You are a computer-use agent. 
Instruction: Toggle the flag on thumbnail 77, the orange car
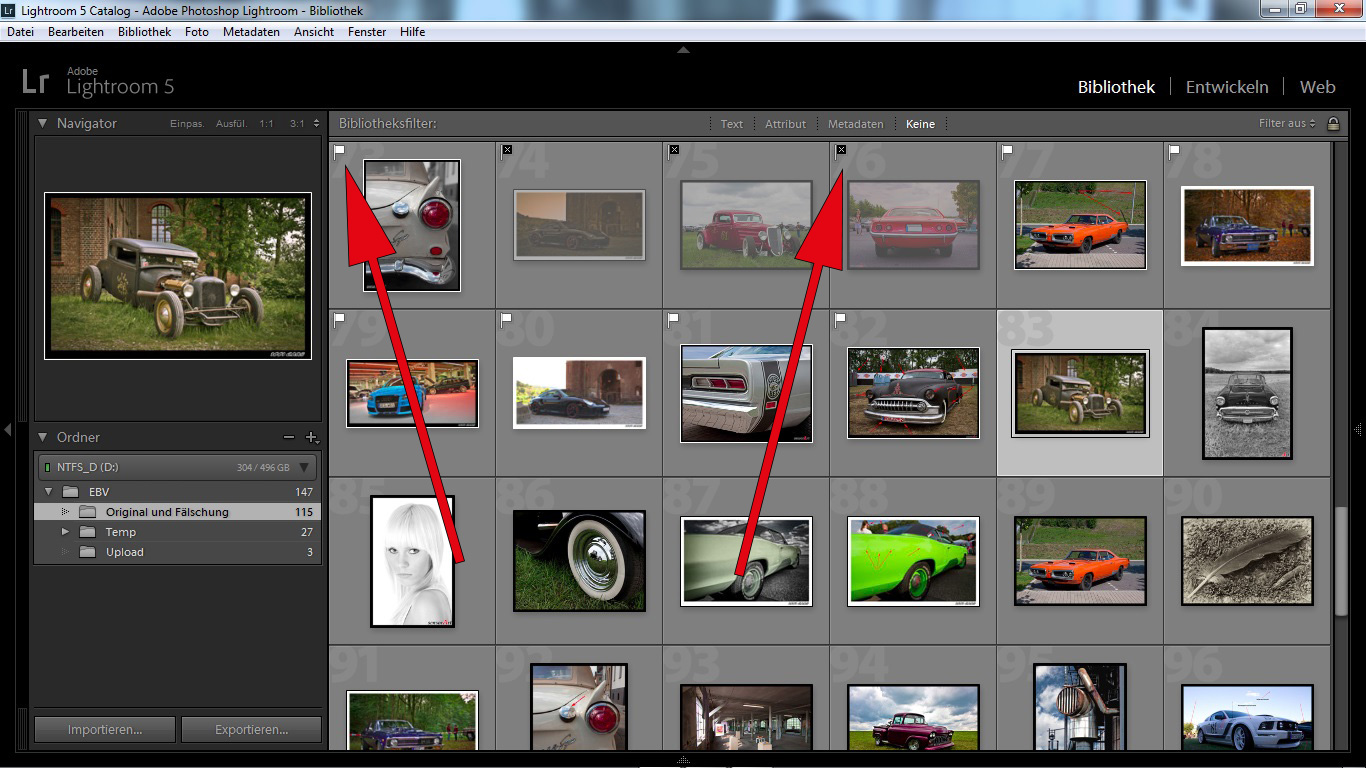click(x=1007, y=151)
